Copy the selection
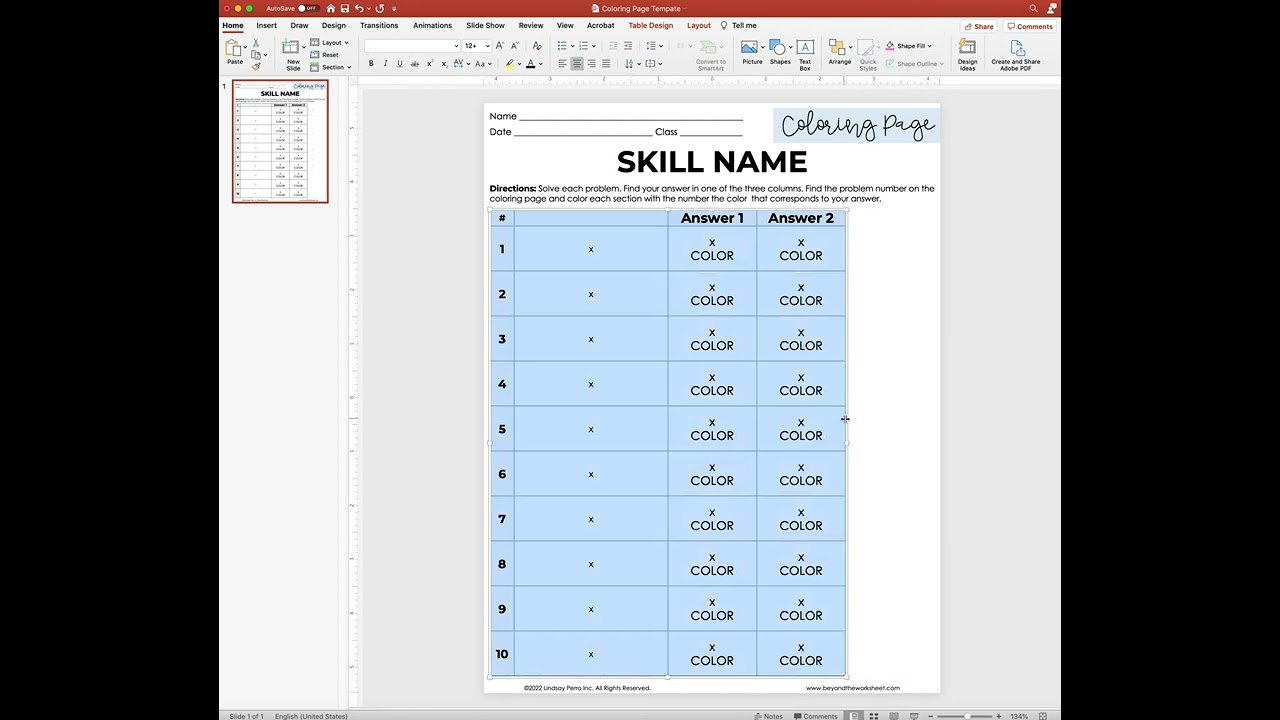Screen dimensions: 1280x720 tap(256, 55)
